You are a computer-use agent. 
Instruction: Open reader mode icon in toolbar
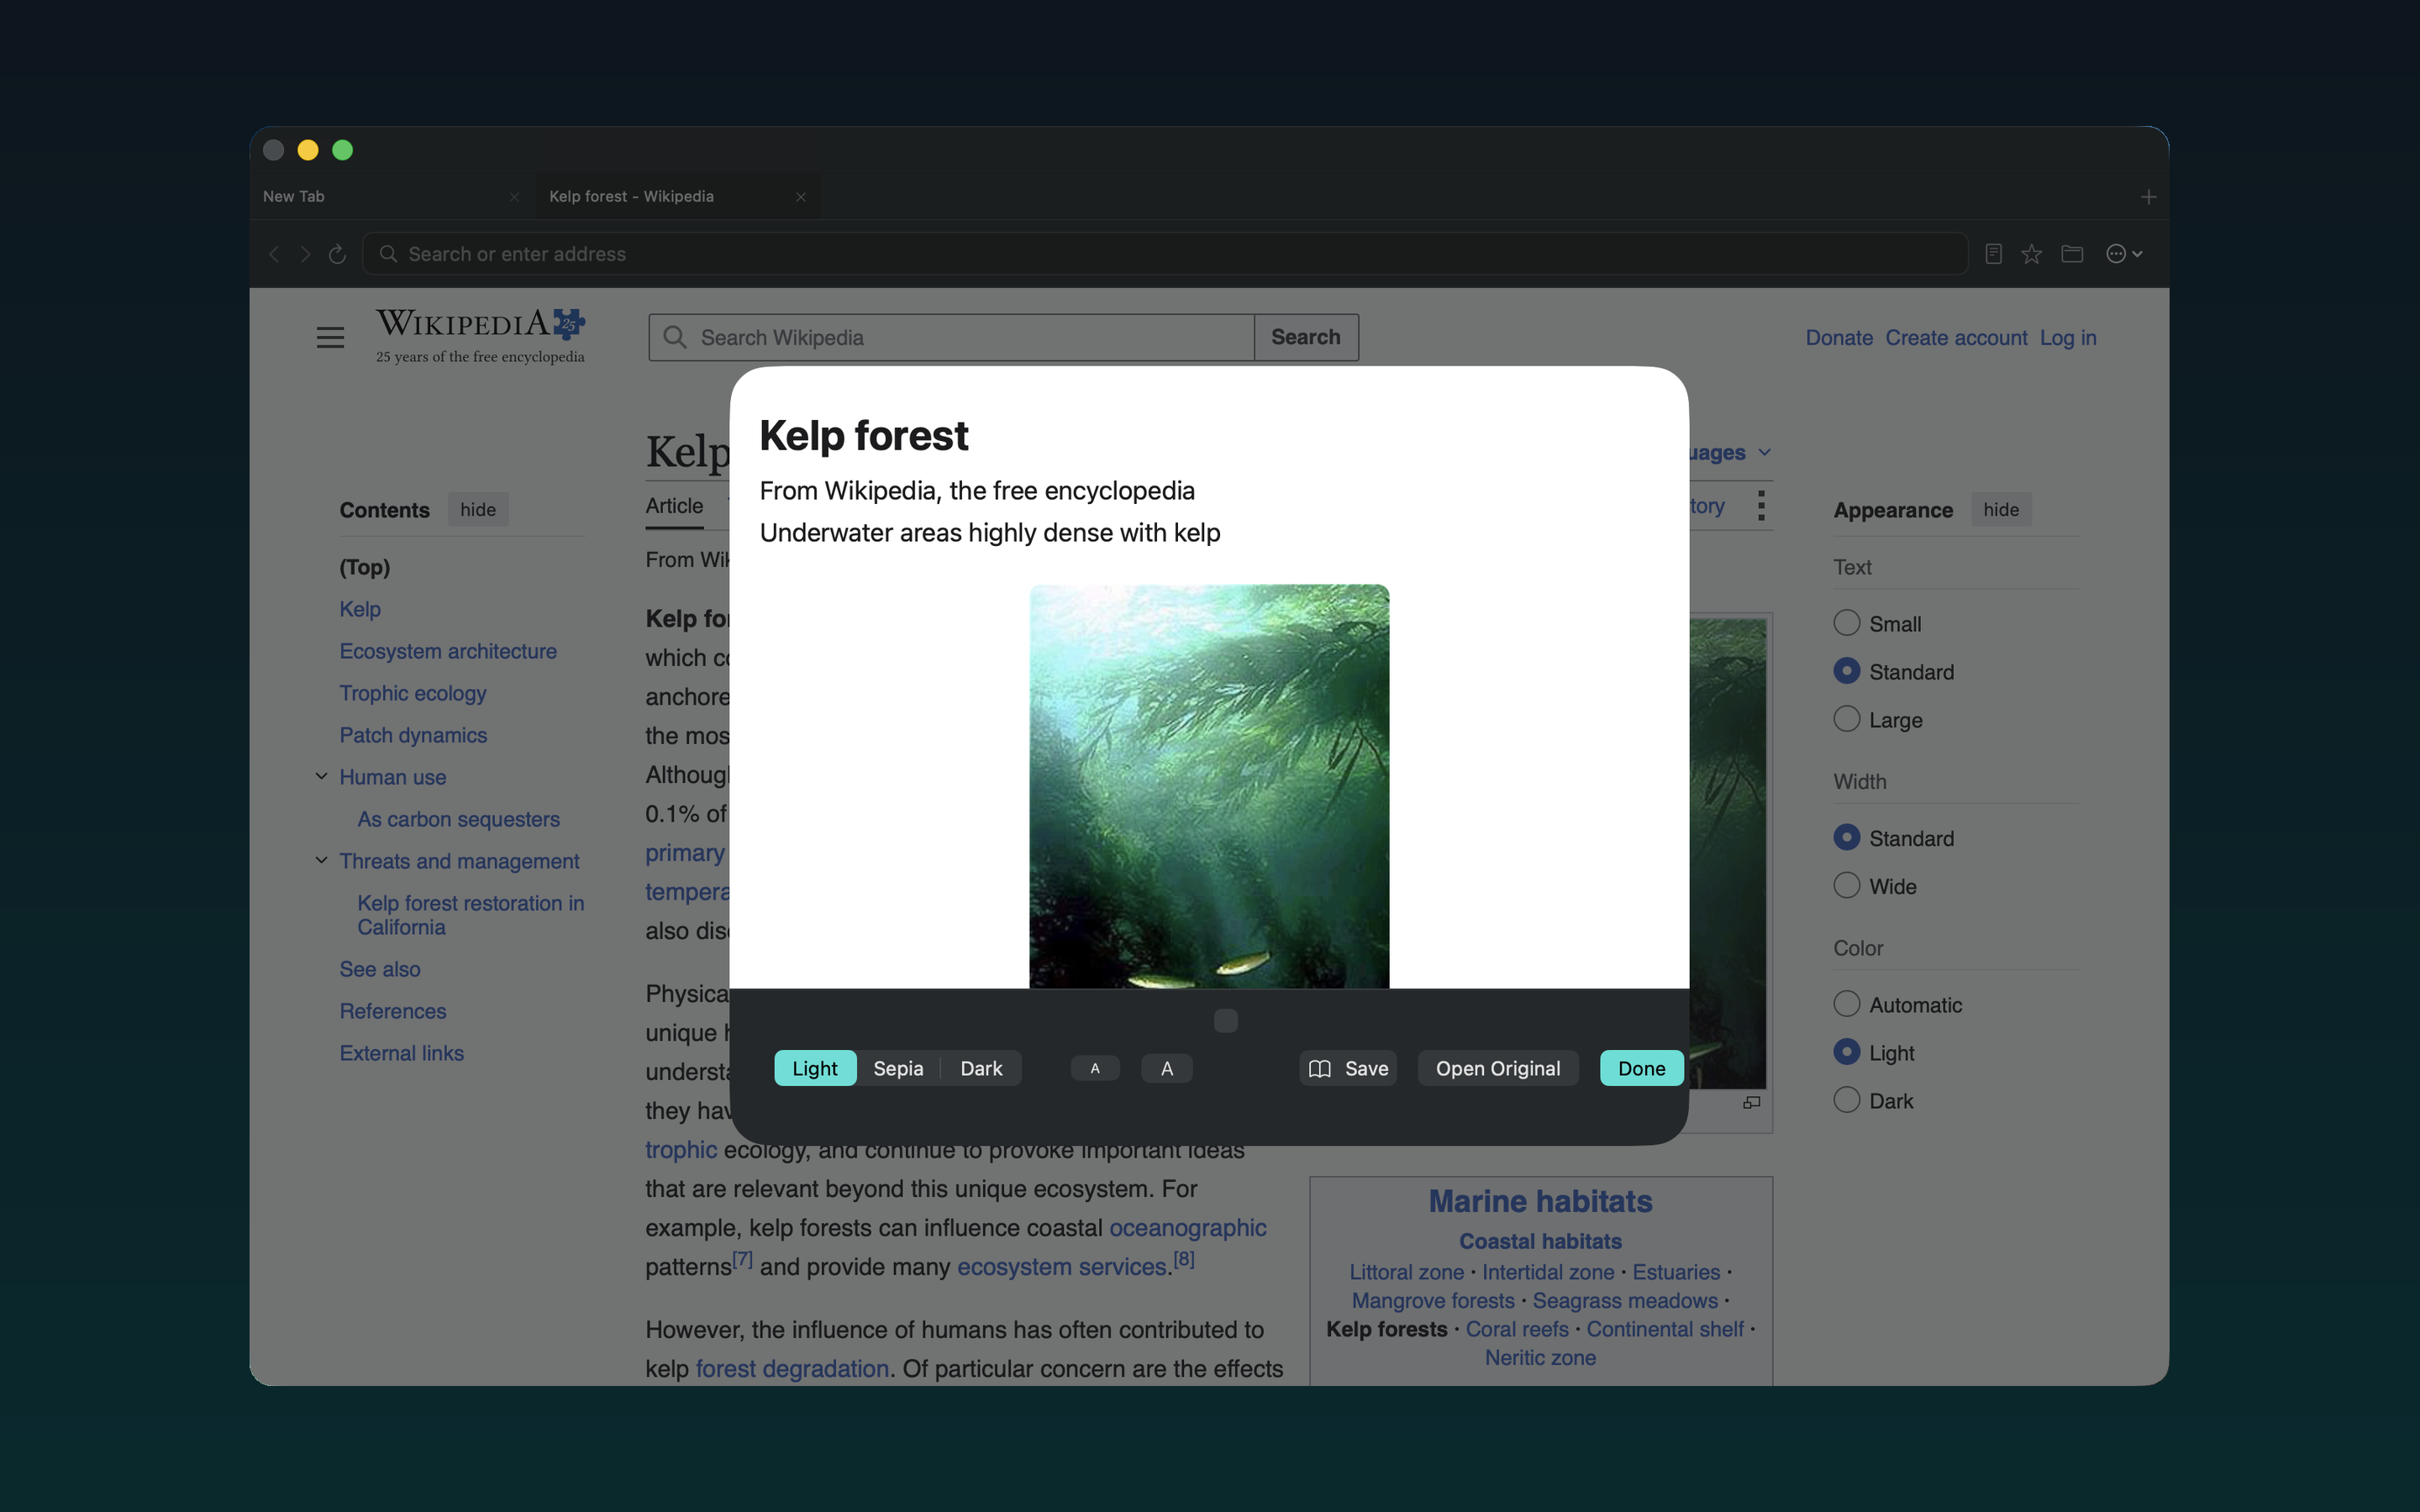(1993, 254)
